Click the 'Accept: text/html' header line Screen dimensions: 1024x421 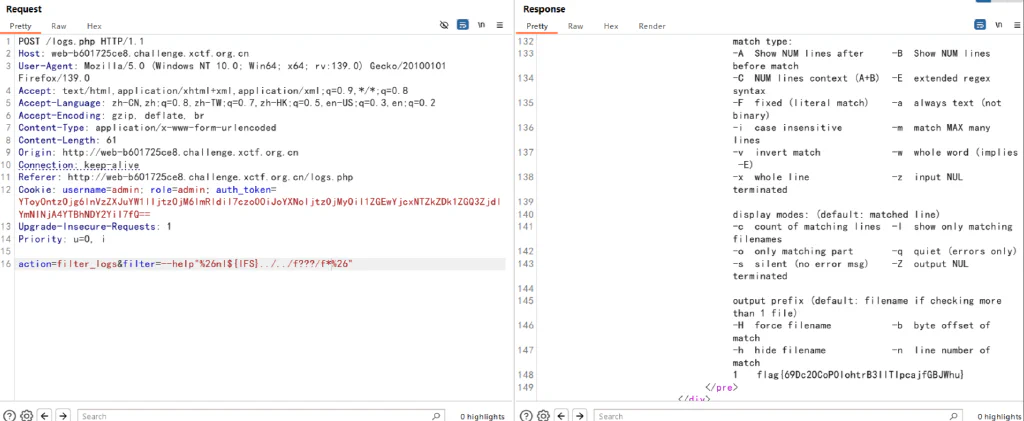coord(213,91)
